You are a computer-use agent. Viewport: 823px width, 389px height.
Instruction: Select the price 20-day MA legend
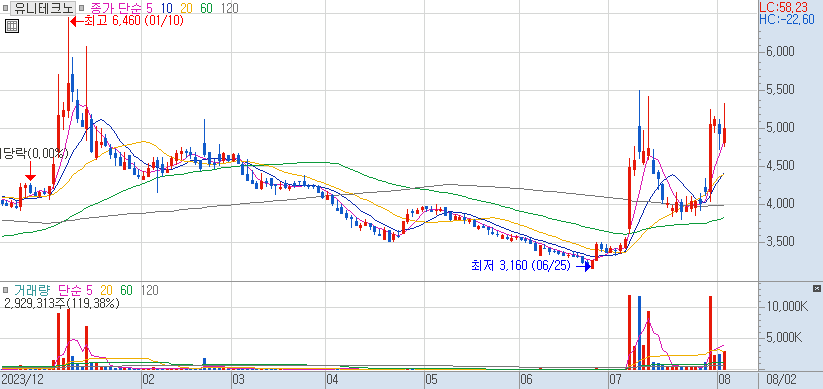coord(186,8)
